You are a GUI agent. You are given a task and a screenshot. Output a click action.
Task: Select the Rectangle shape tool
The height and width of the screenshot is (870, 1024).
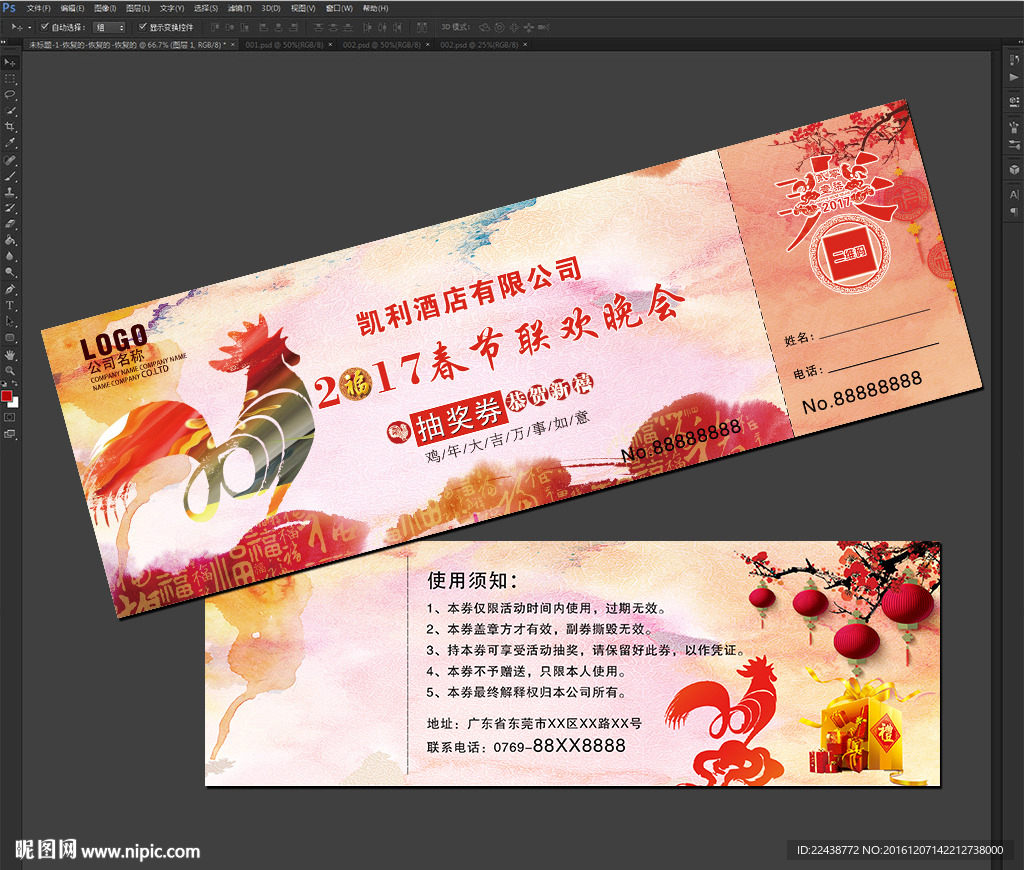[x=10, y=338]
